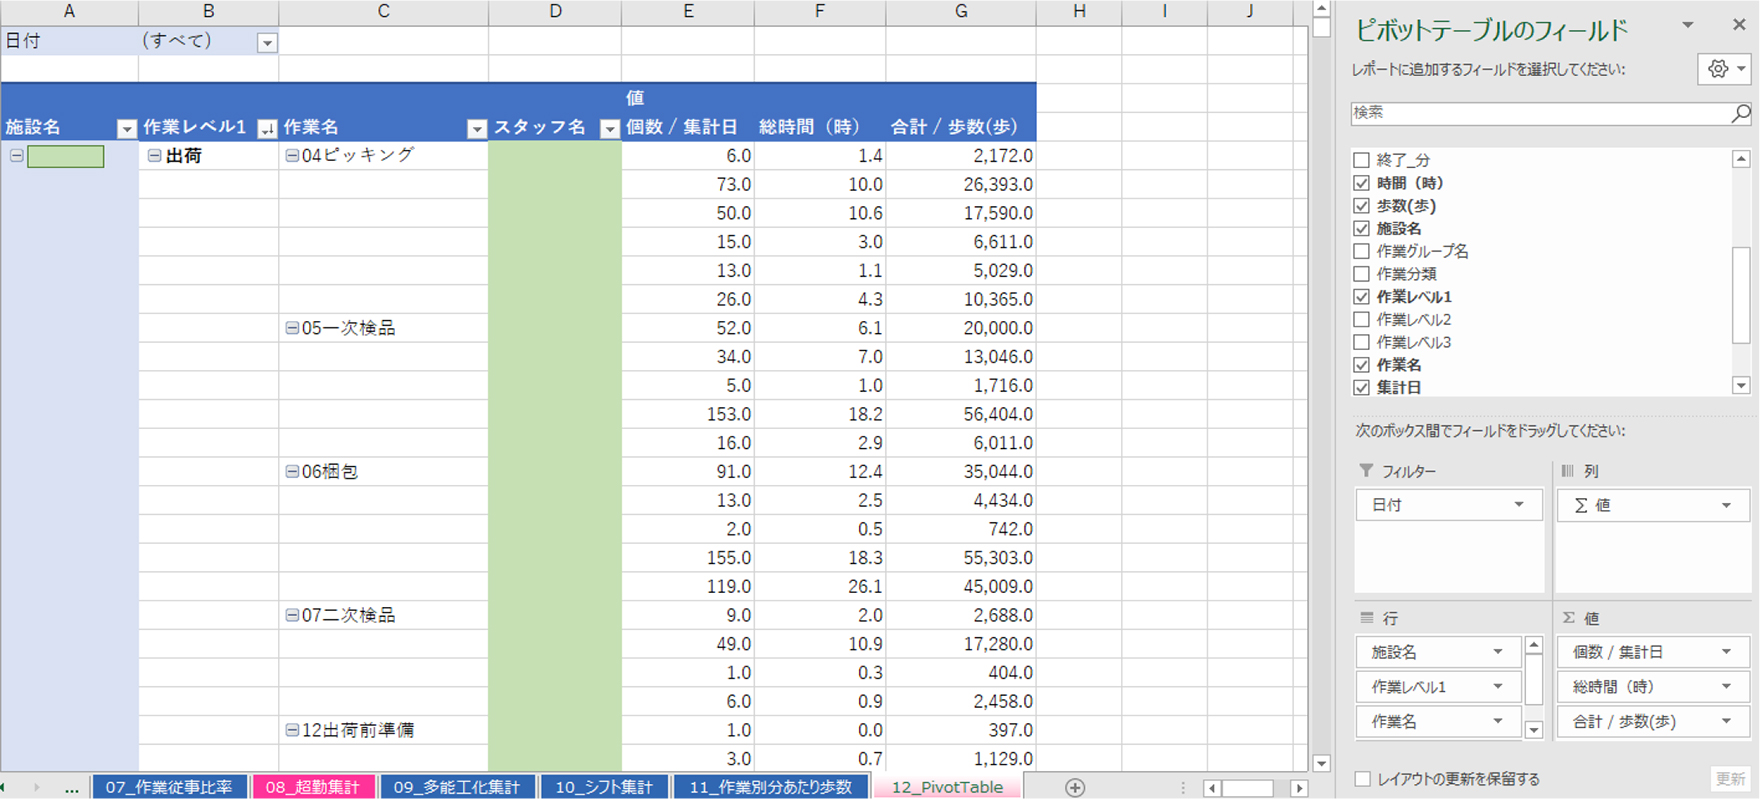Collapse the 07二次検品 group
Image resolution: width=1760 pixels, height=799 pixels.
point(292,616)
